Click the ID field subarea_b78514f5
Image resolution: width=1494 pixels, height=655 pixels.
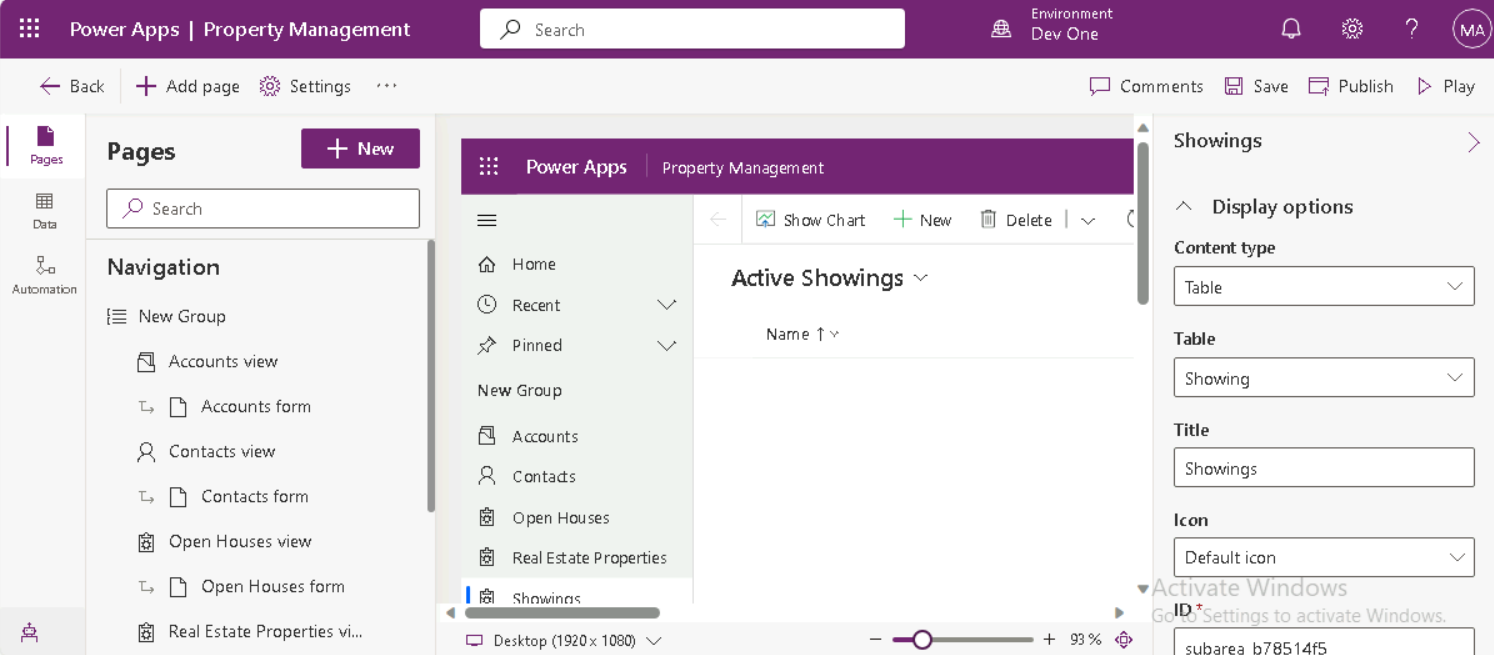tap(1324, 643)
